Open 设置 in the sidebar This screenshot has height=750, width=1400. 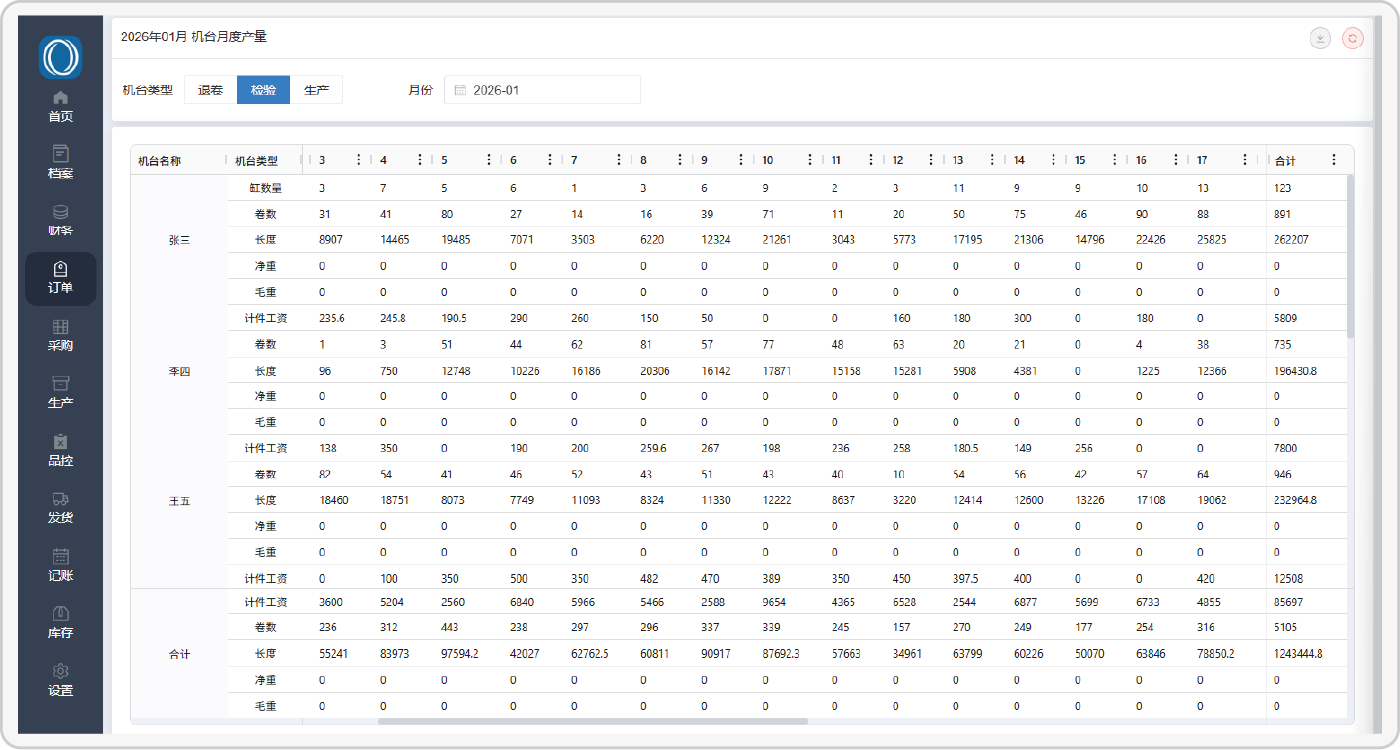tap(60, 681)
